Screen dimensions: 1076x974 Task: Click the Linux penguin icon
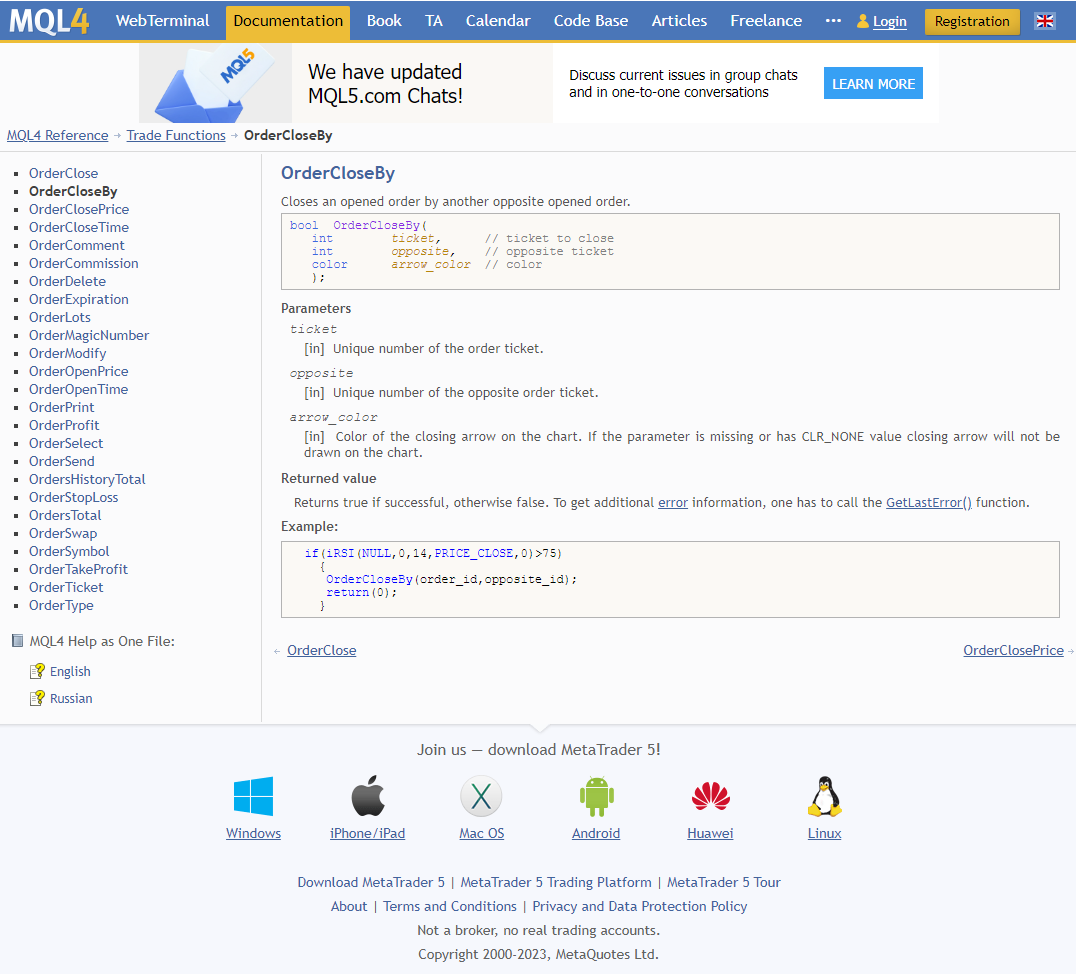(x=825, y=796)
